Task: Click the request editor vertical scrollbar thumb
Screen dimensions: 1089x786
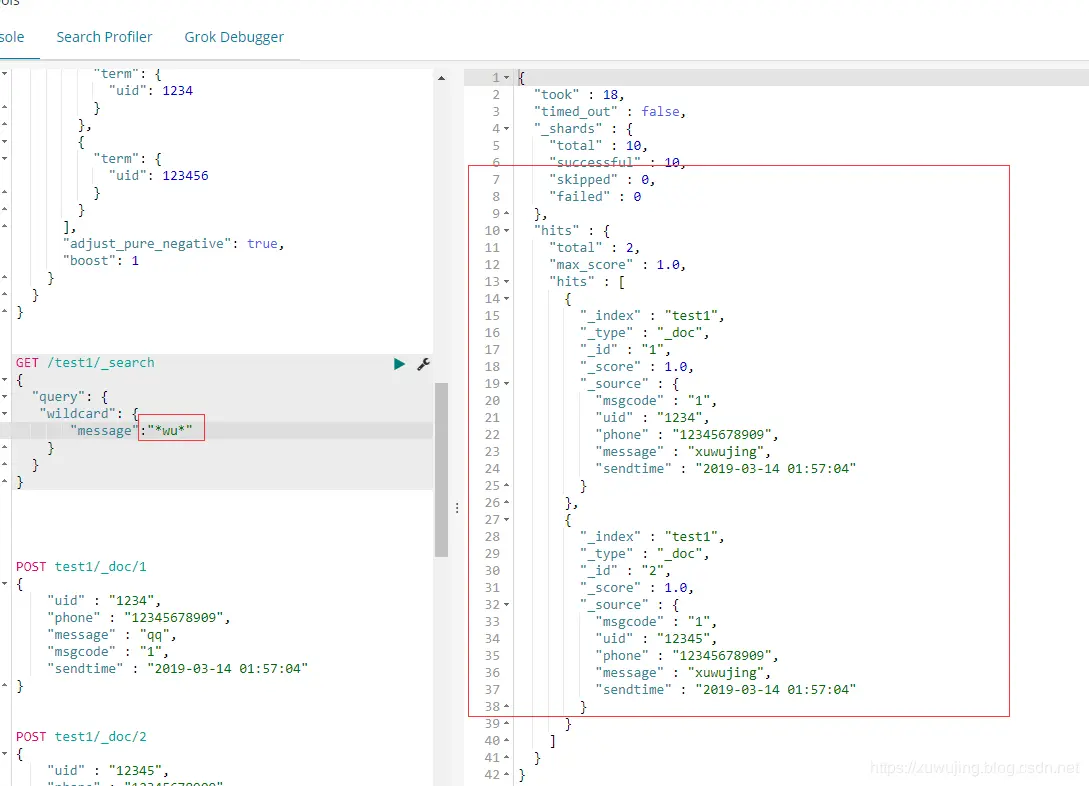Action: pos(441,470)
